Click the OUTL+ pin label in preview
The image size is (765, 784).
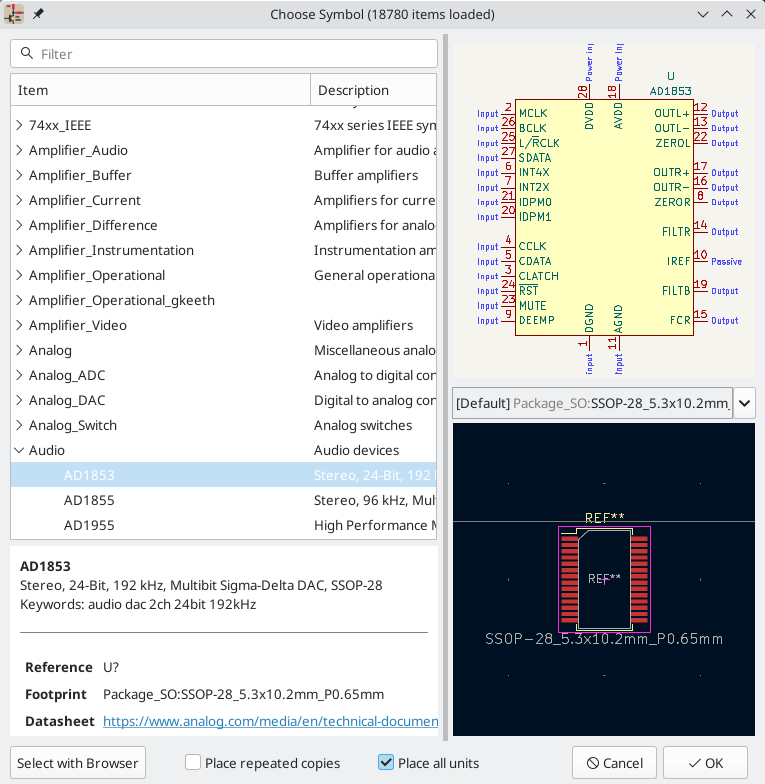[x=672, y=113]
